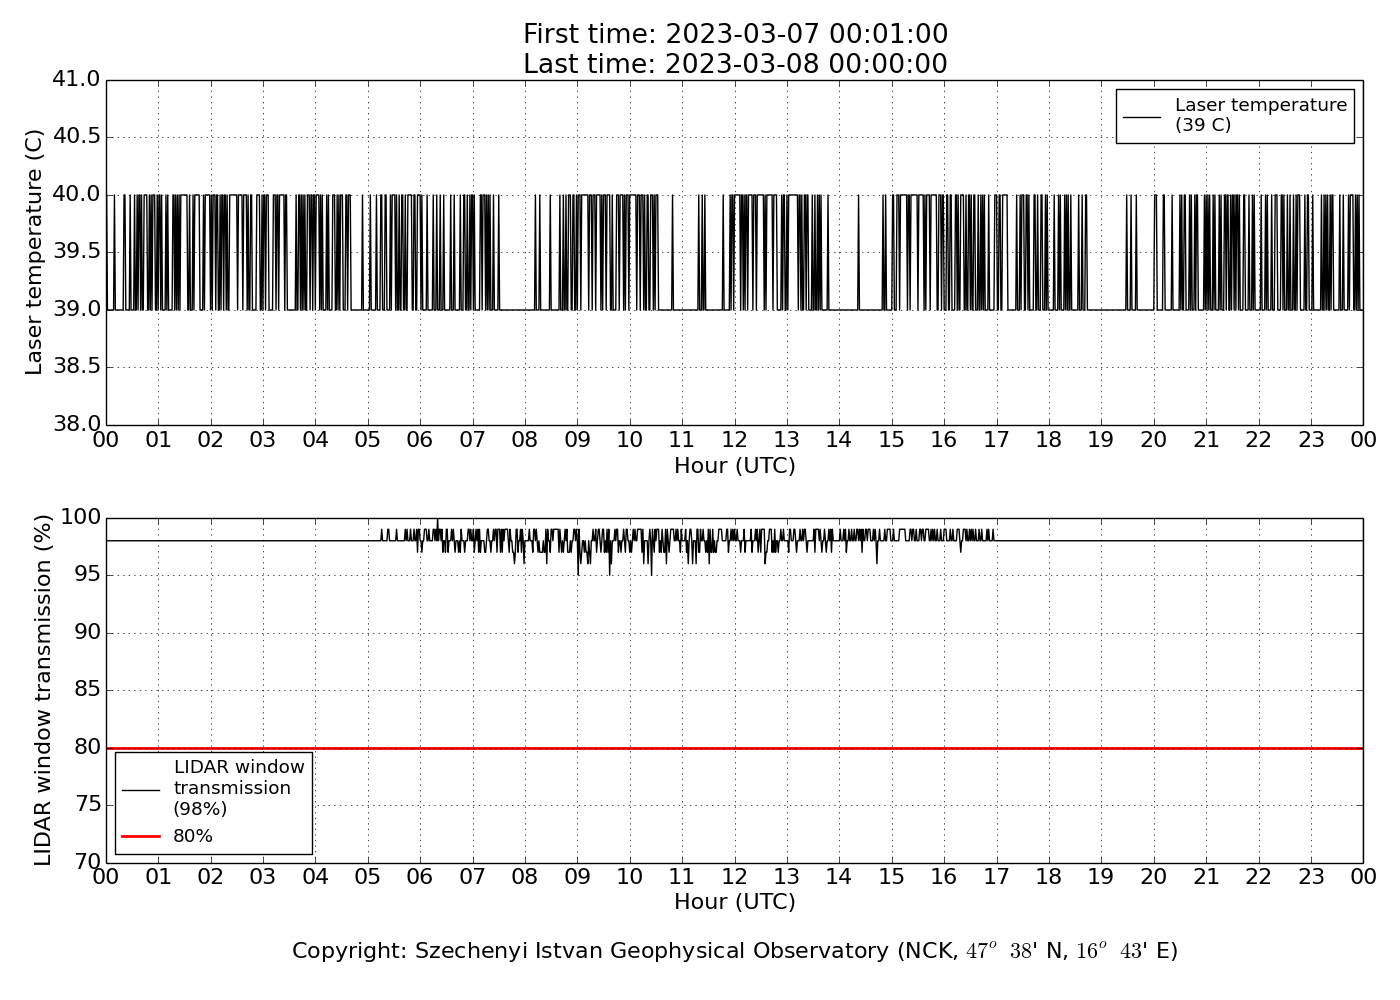Viewport: 1400px width, 1000px height.
Task: Select the "80%" legend entry text
Action: click(x=193, y=836)
